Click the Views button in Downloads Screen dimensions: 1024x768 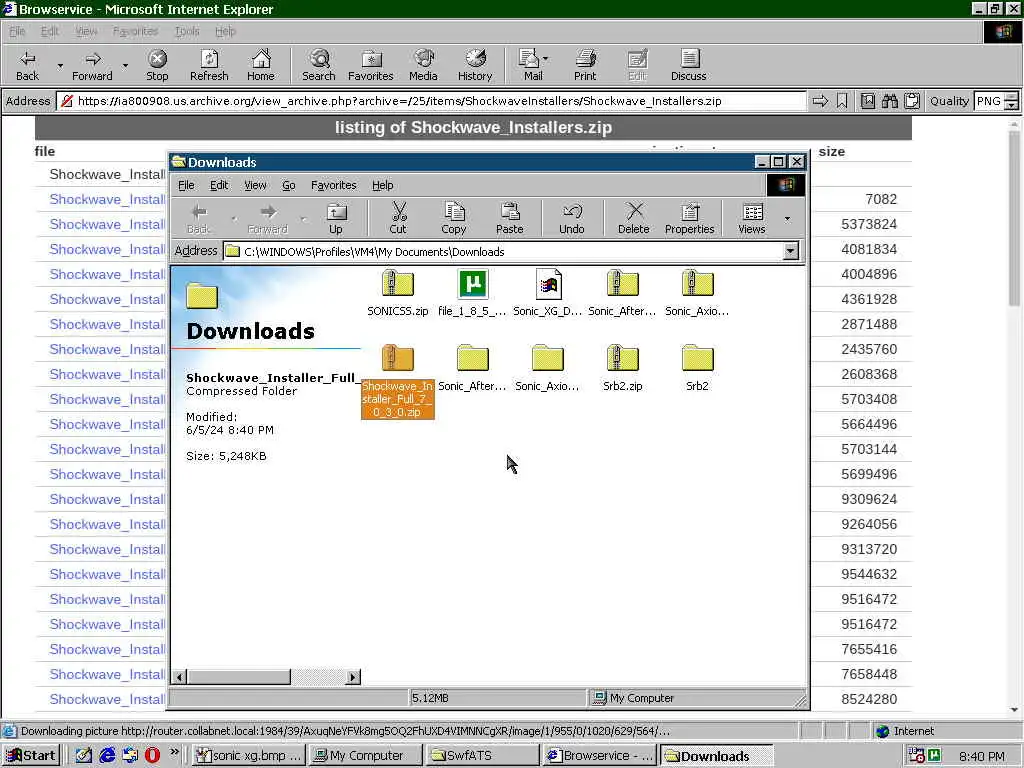pyautogui.click(x=752, y=218)
